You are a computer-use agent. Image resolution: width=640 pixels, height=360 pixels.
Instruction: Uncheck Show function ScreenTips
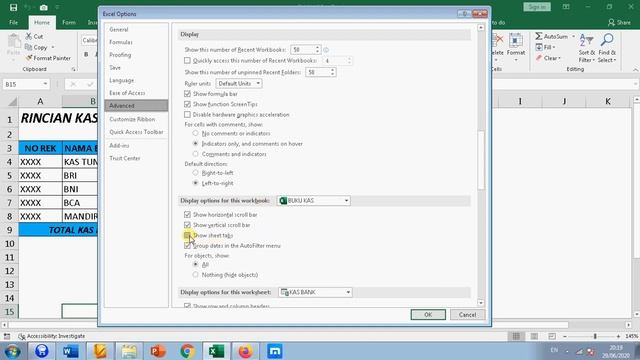187,104
